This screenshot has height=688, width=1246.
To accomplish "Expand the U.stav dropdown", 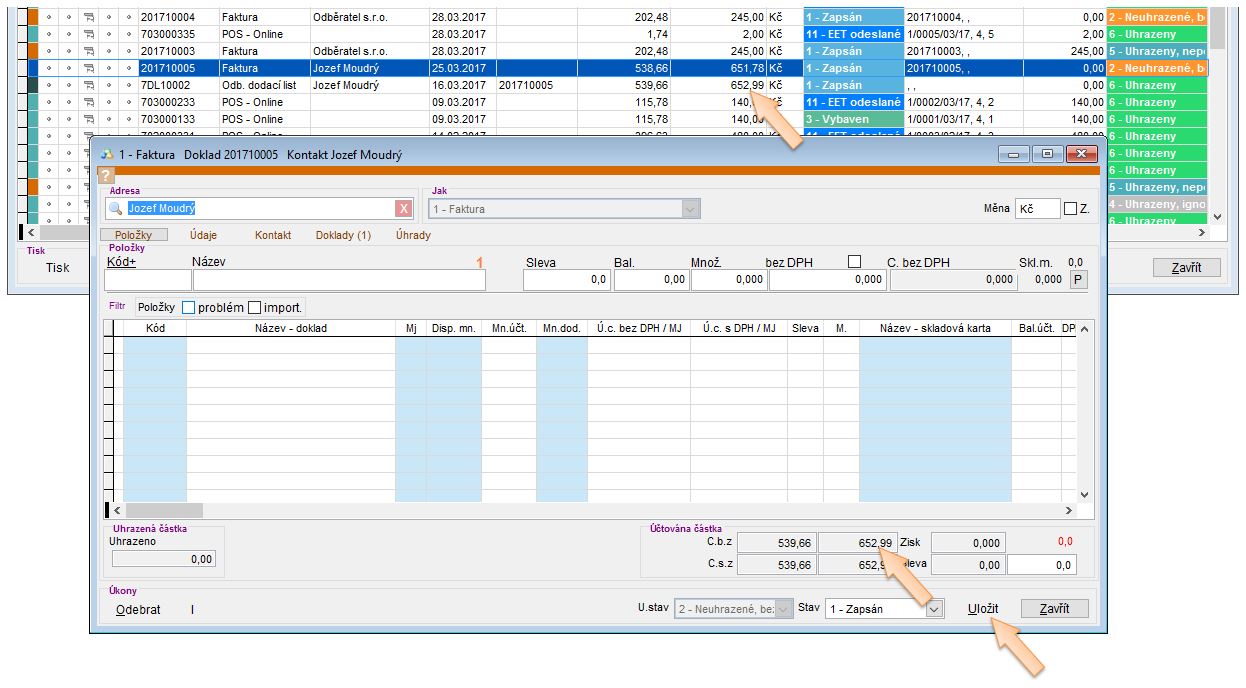I will pyautogui.click(x=782, y=609).
